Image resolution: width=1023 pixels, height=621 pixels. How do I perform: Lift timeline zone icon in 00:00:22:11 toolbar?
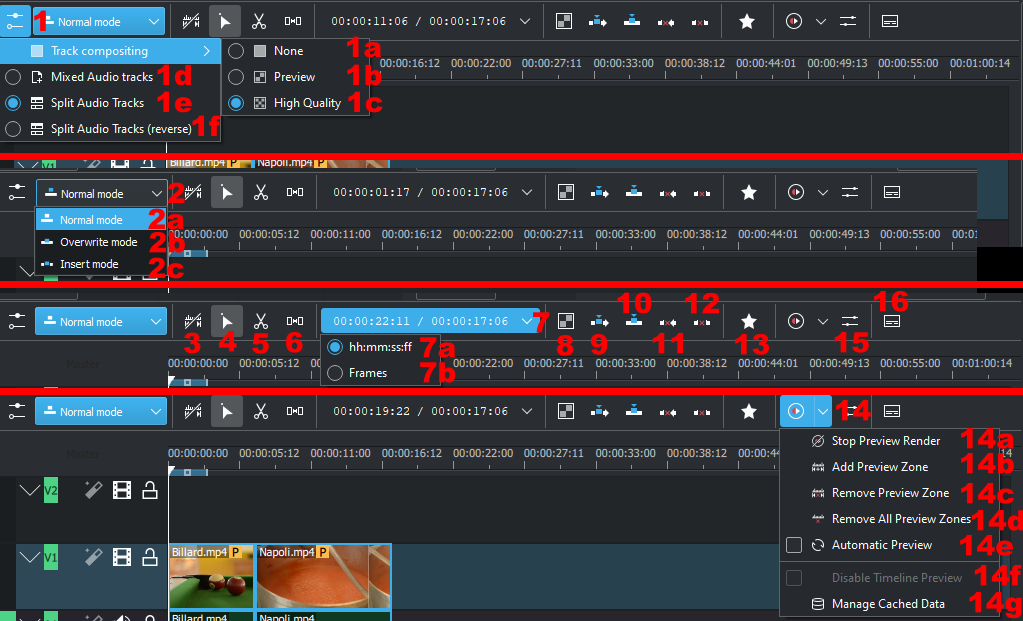click(x=701, y=321)
